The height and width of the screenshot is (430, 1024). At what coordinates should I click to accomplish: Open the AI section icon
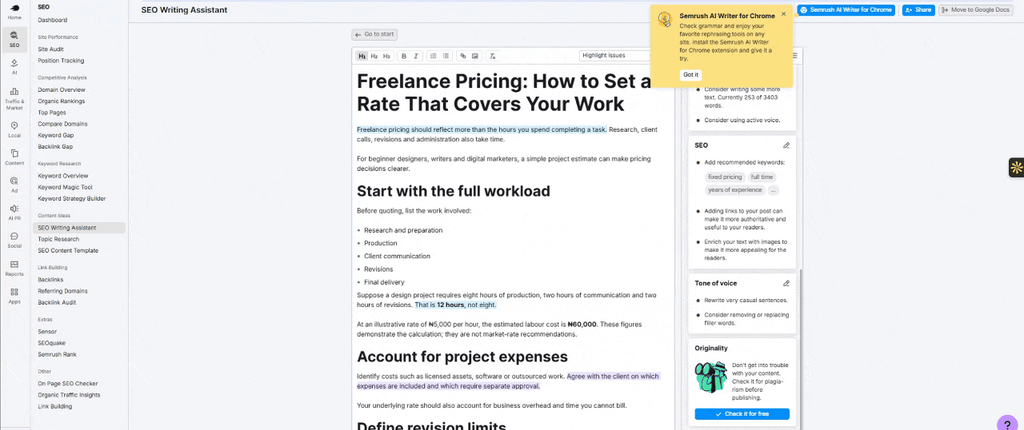(14, 67)
